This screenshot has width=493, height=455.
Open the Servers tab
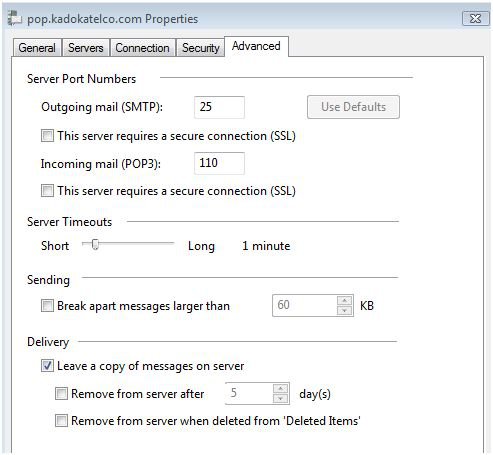point(86,48)
